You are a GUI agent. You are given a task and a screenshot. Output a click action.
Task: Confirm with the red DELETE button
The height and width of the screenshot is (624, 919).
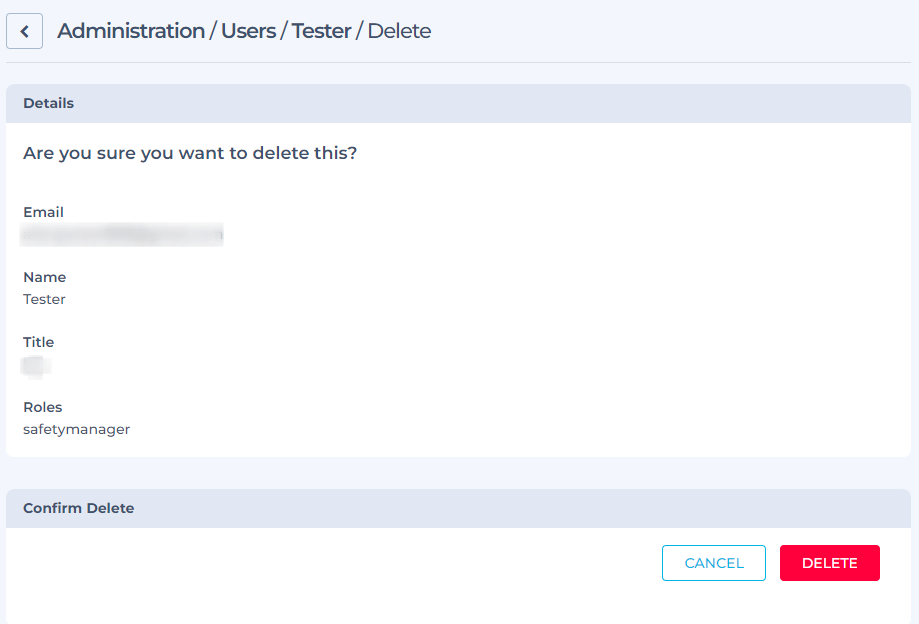click(x=829, y=563)
